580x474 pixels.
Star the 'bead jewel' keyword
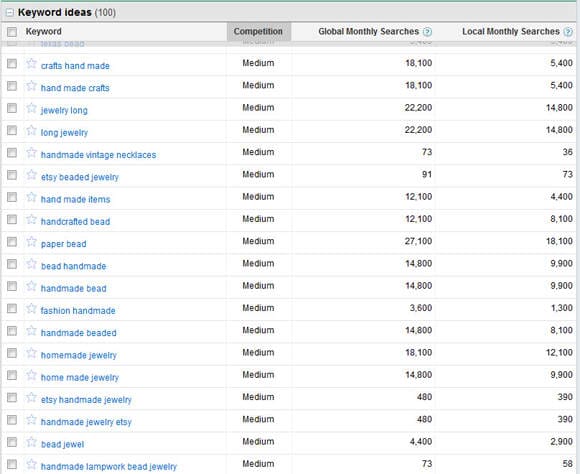(31, 442)
